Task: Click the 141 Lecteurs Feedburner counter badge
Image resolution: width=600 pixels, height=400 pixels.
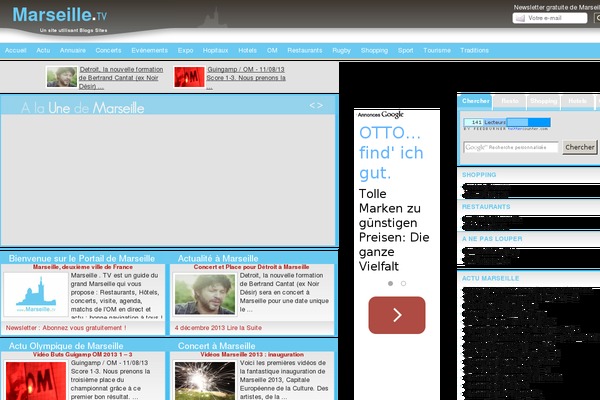Action: tap(507, 122)
